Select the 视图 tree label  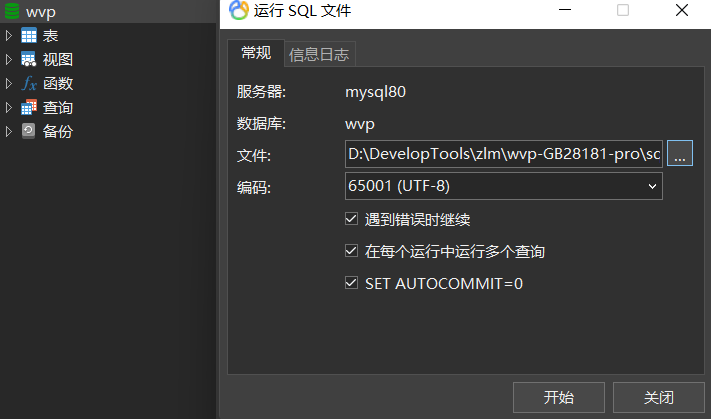click(58, 59)
